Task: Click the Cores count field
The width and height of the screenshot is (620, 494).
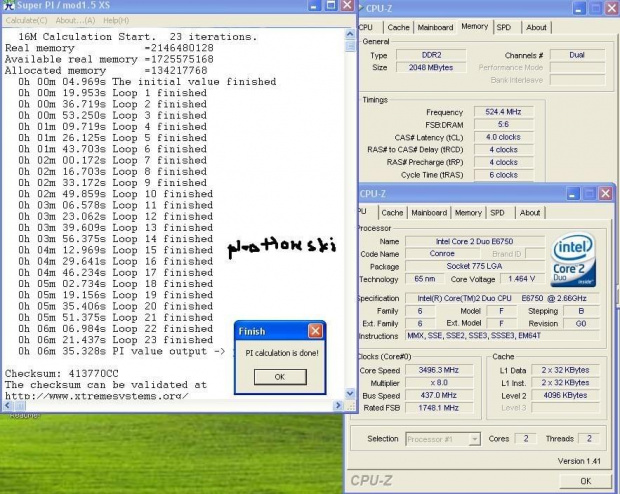Action: pyautogui.click(x=526, y=439)
